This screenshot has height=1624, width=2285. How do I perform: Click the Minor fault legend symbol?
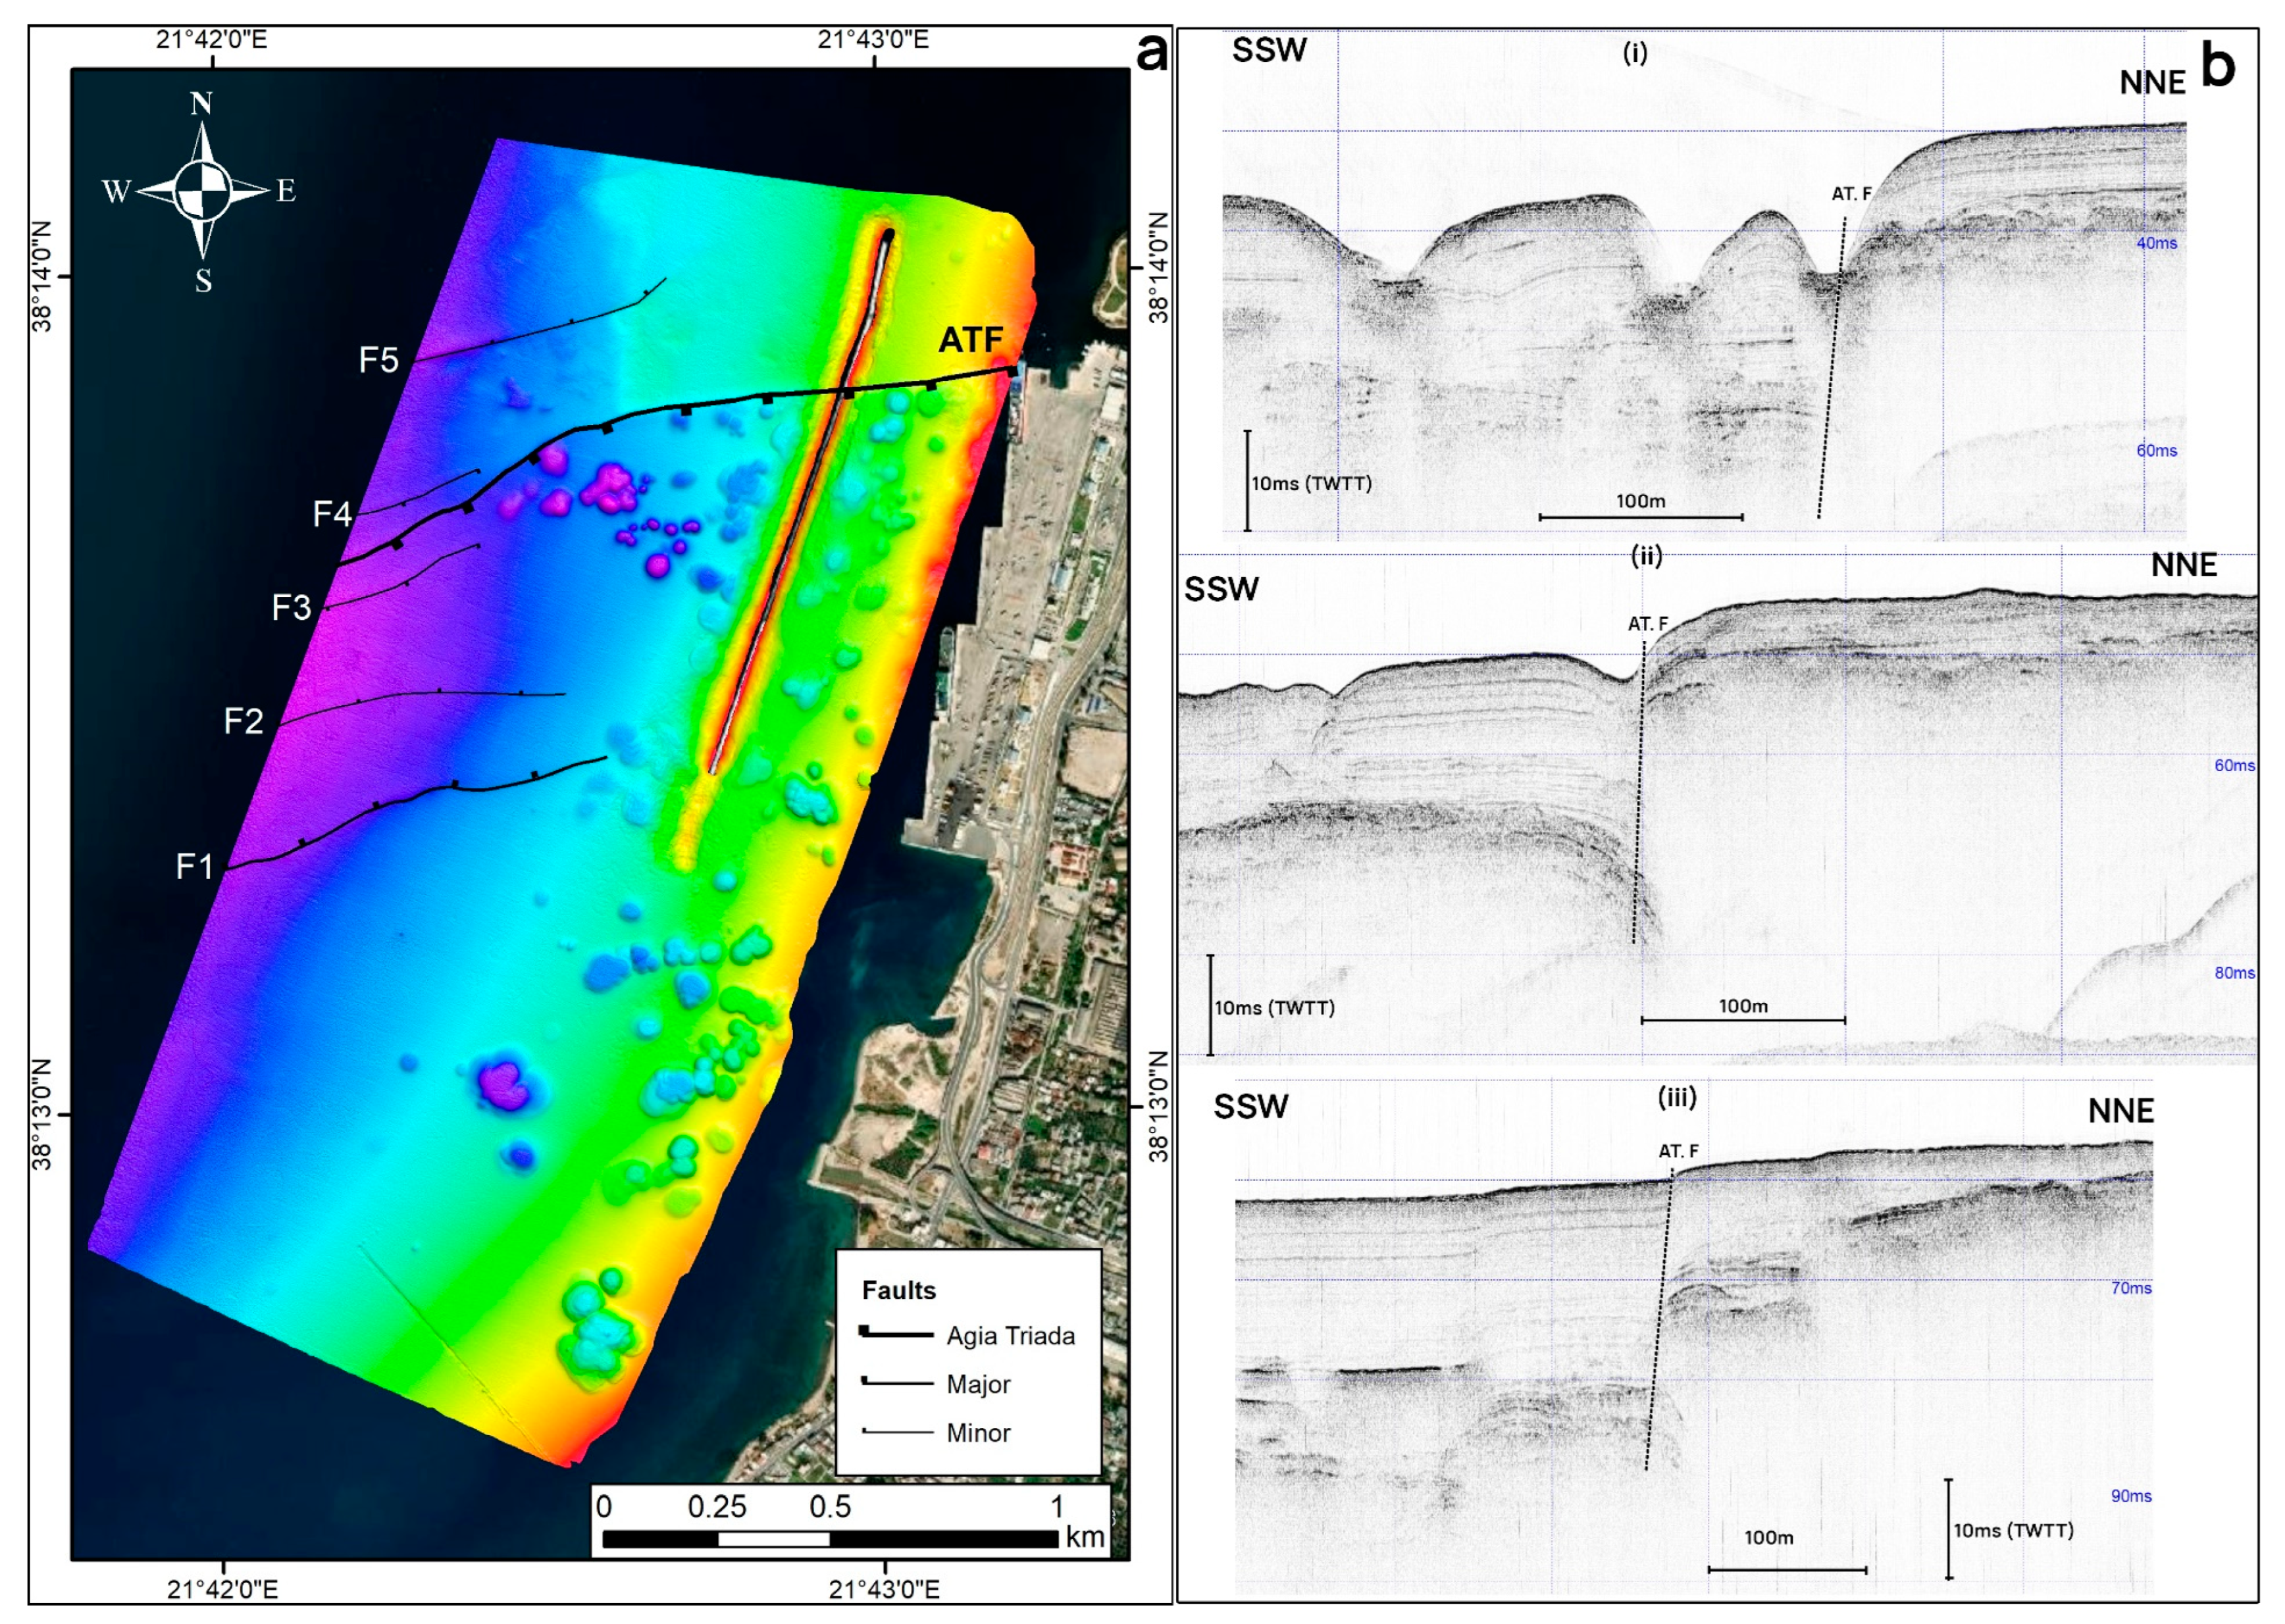click(x=896, y=1432)
